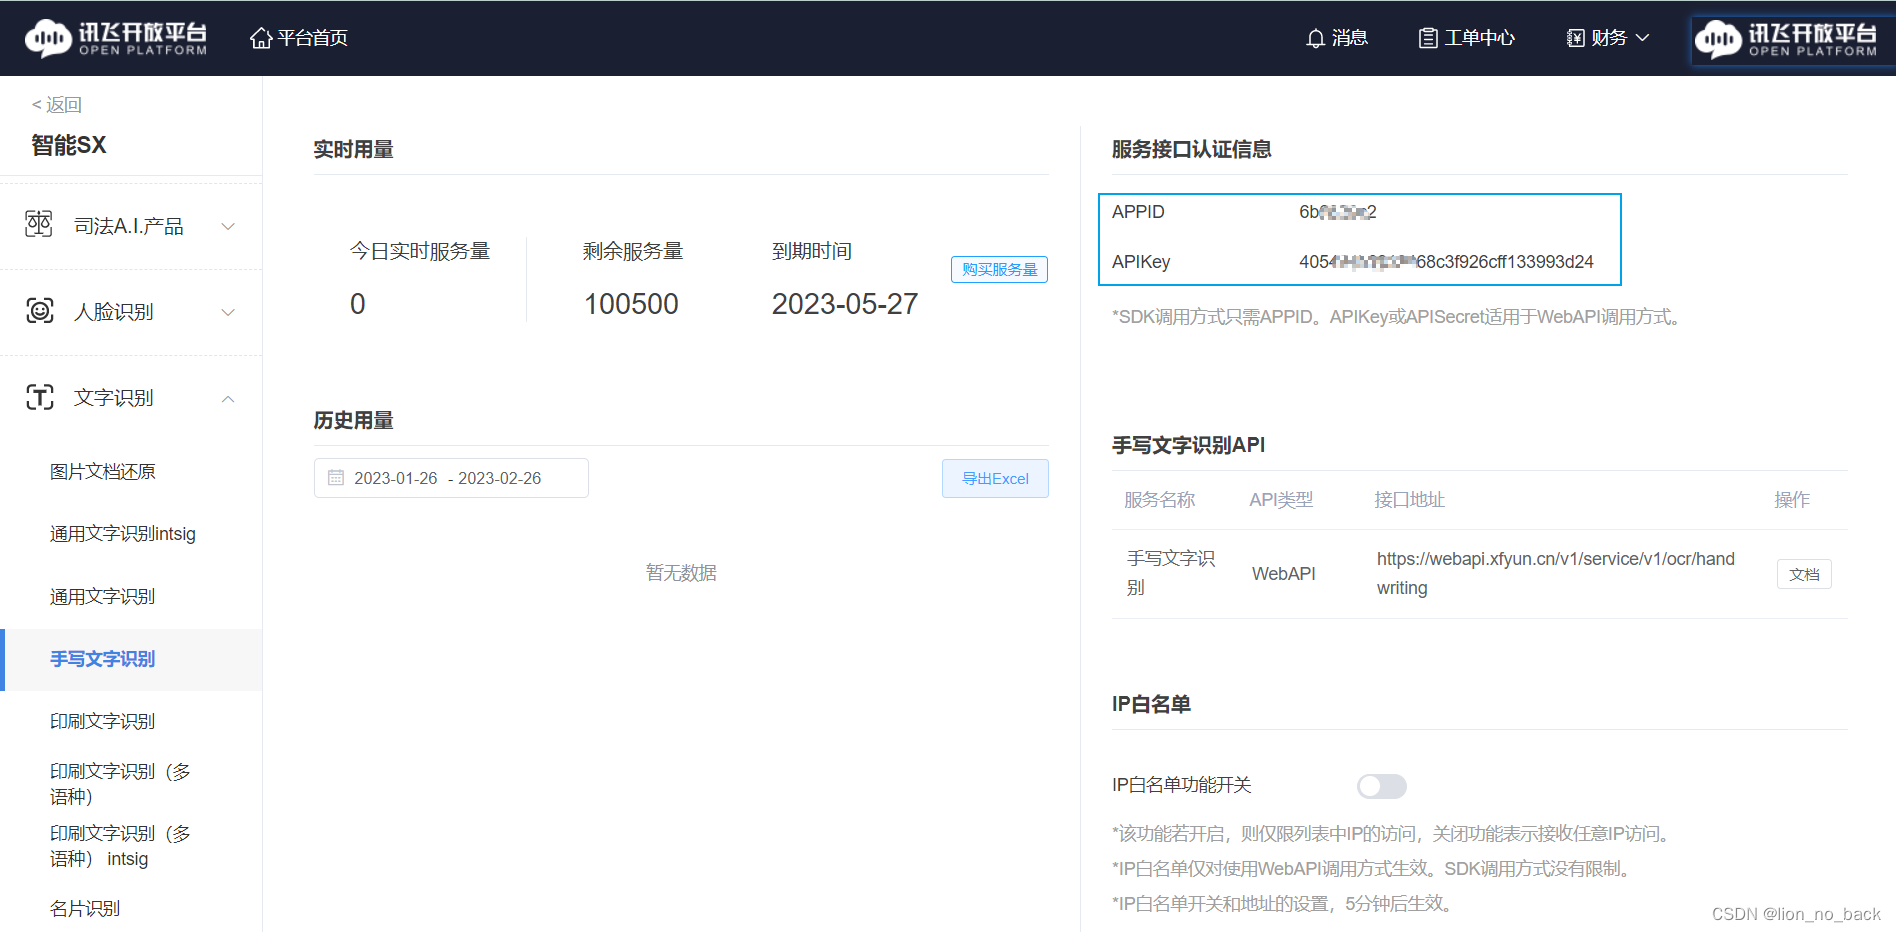Select 印刷文字识别 in sidebar
The width and height of the screenshot is (1896, 932).
click(103, 721)
